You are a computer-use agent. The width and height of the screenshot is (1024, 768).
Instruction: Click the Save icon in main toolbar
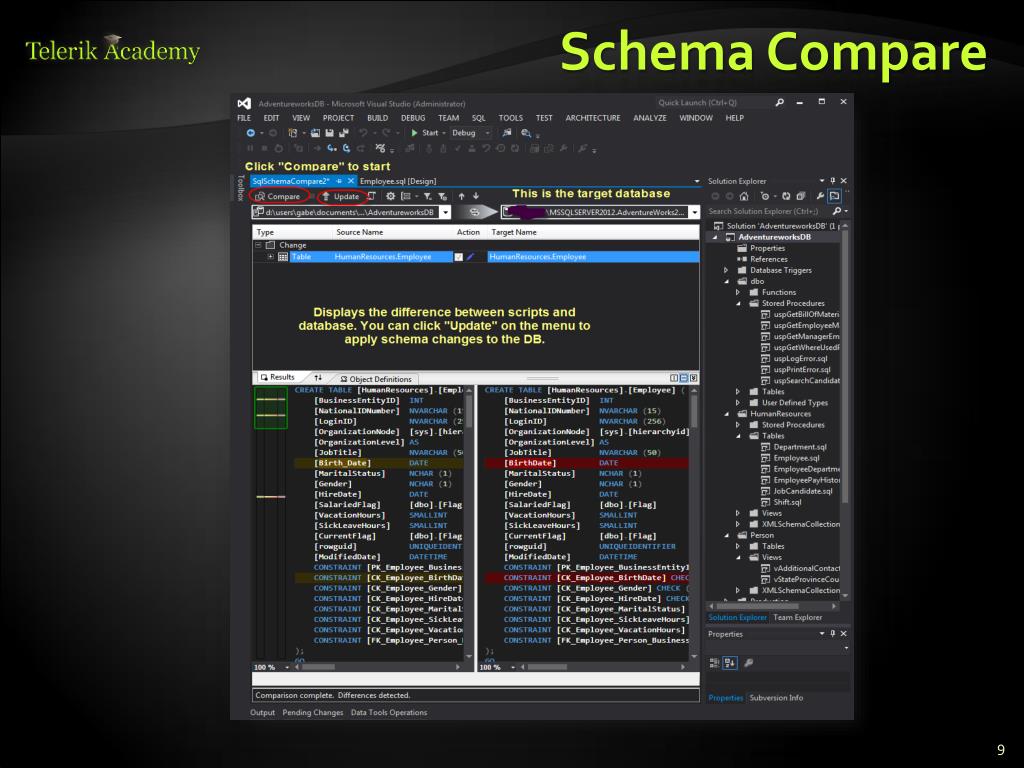(x=330, y=133)
